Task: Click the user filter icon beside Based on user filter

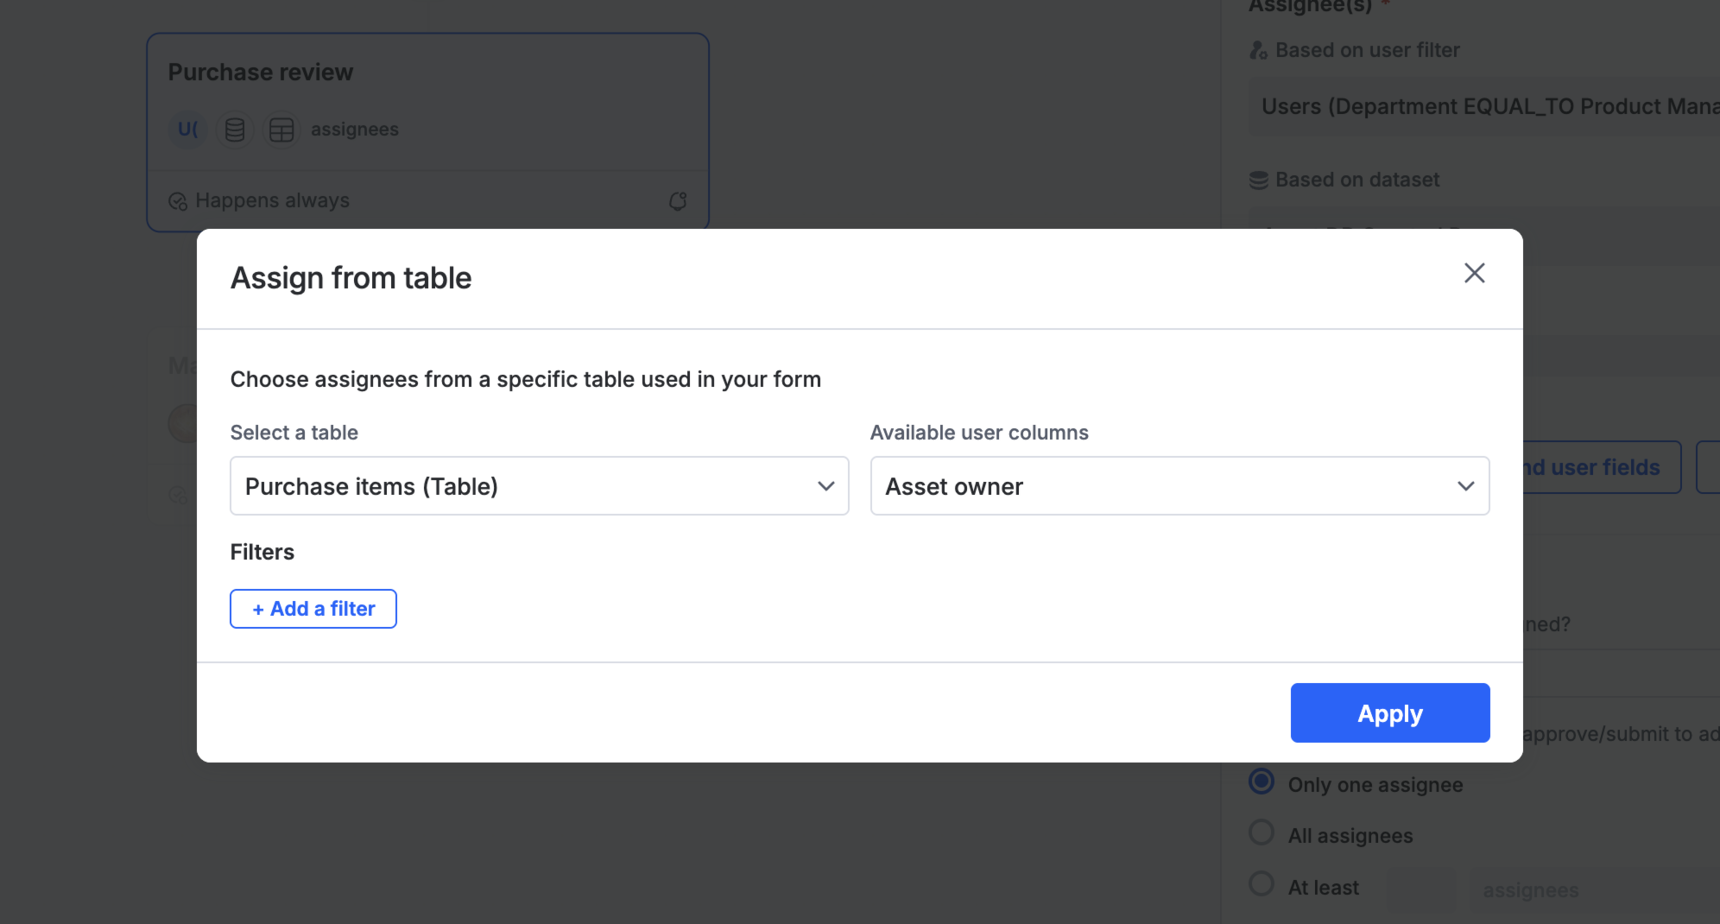Action: [1258, 50]
